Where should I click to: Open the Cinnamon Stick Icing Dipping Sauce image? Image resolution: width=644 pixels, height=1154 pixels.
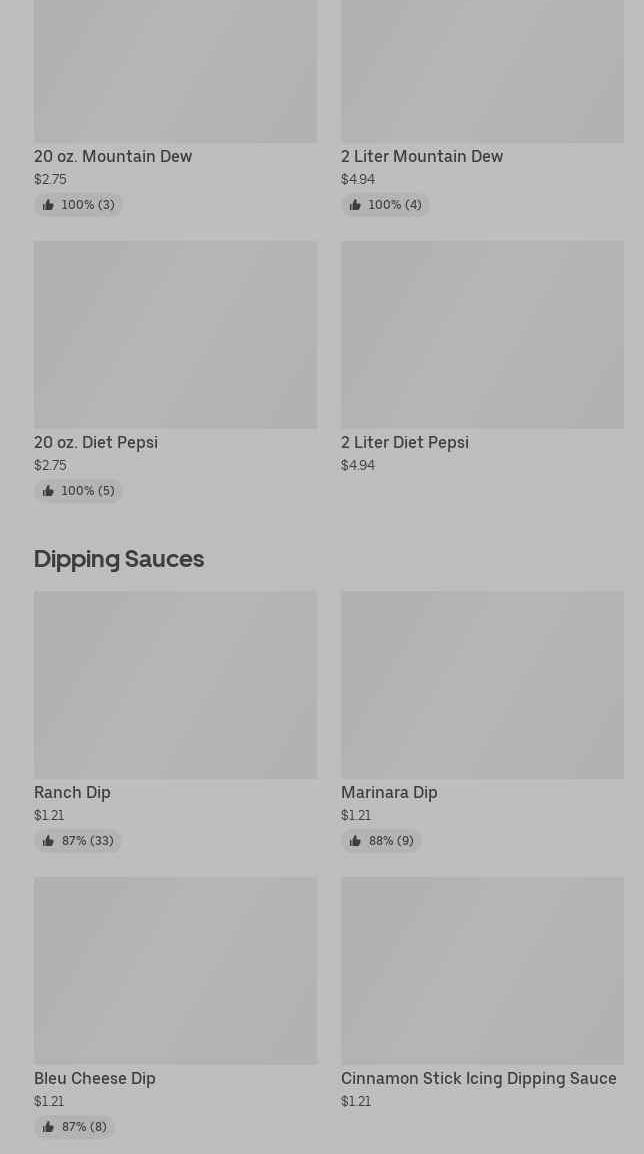pos(482,970)
